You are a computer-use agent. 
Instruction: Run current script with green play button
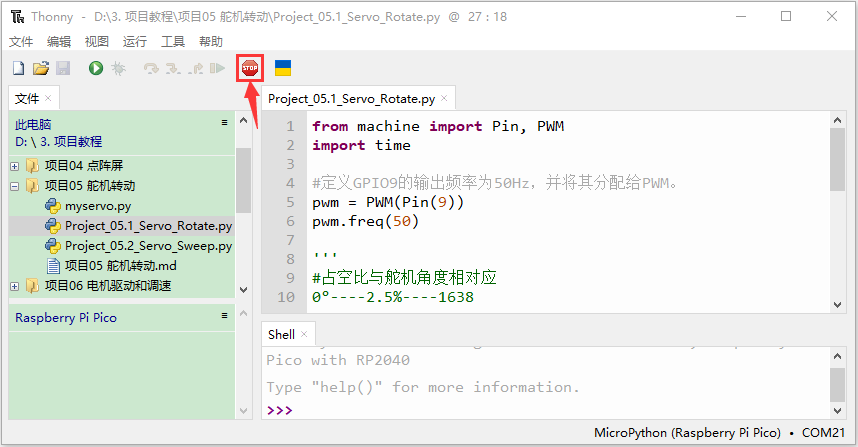[x=96, y=68]
